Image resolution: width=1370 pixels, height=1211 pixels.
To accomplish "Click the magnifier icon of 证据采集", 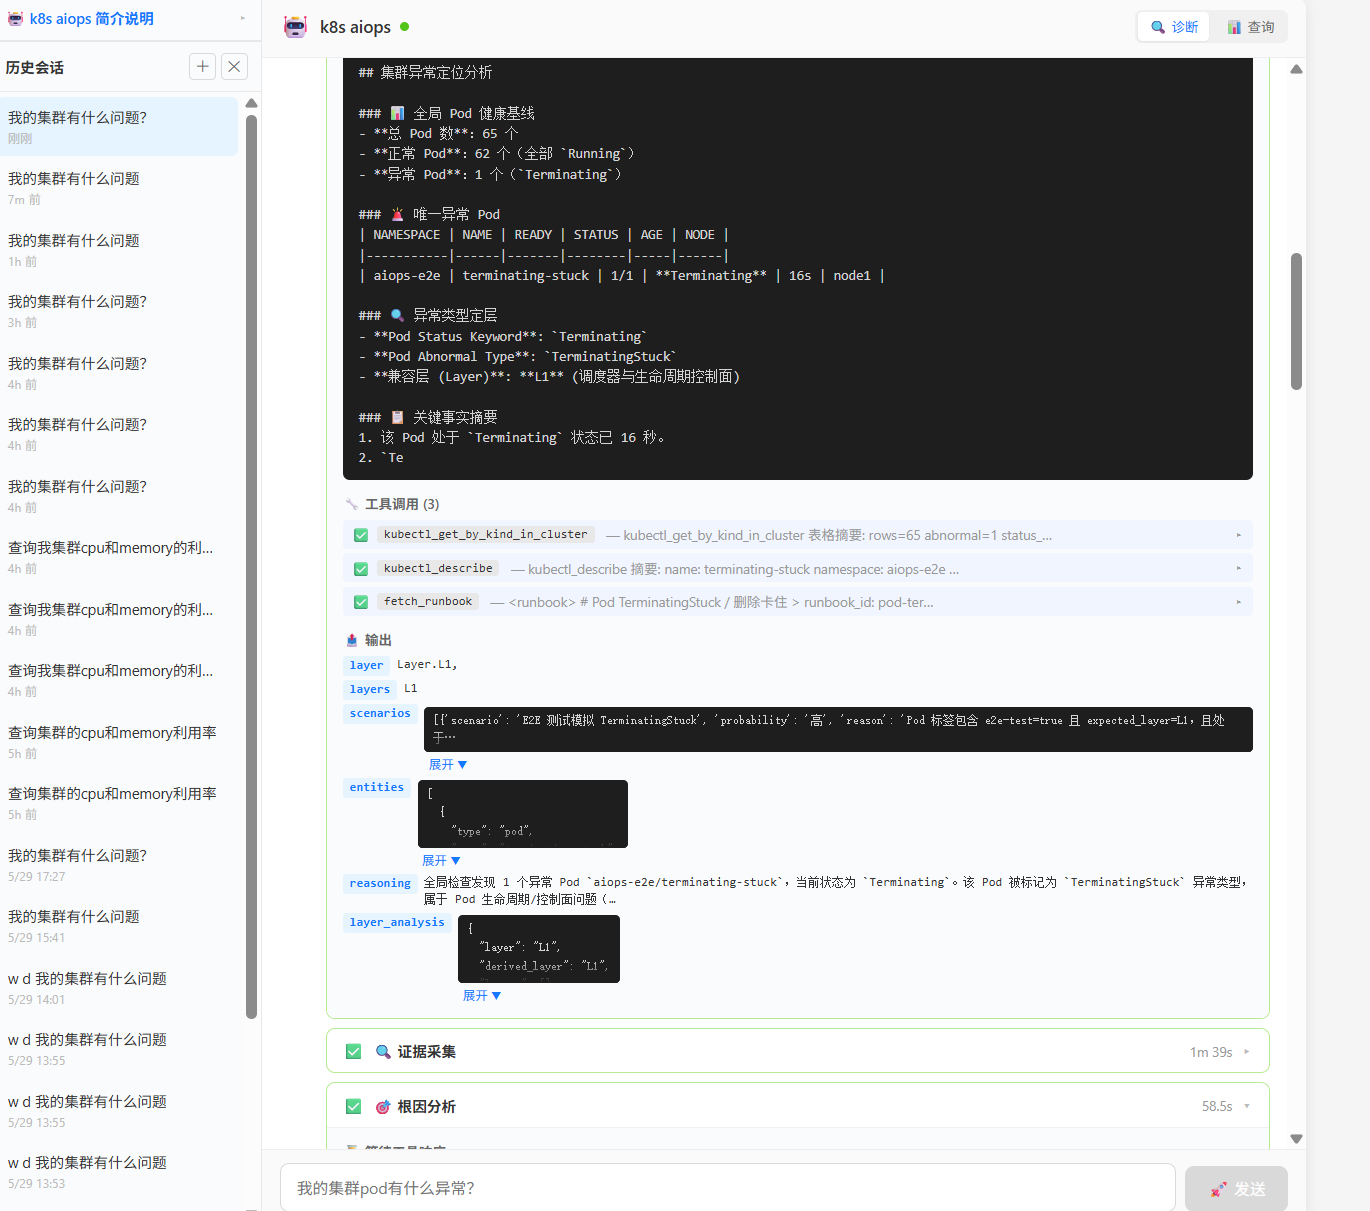I will point(383,1051).
